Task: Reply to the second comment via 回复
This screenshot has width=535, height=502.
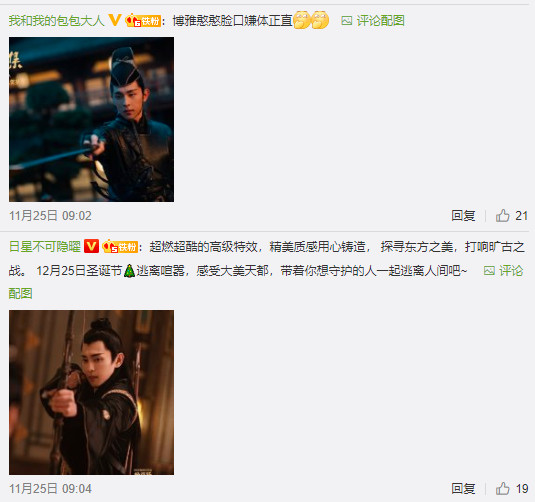Action: pos(463,488)
